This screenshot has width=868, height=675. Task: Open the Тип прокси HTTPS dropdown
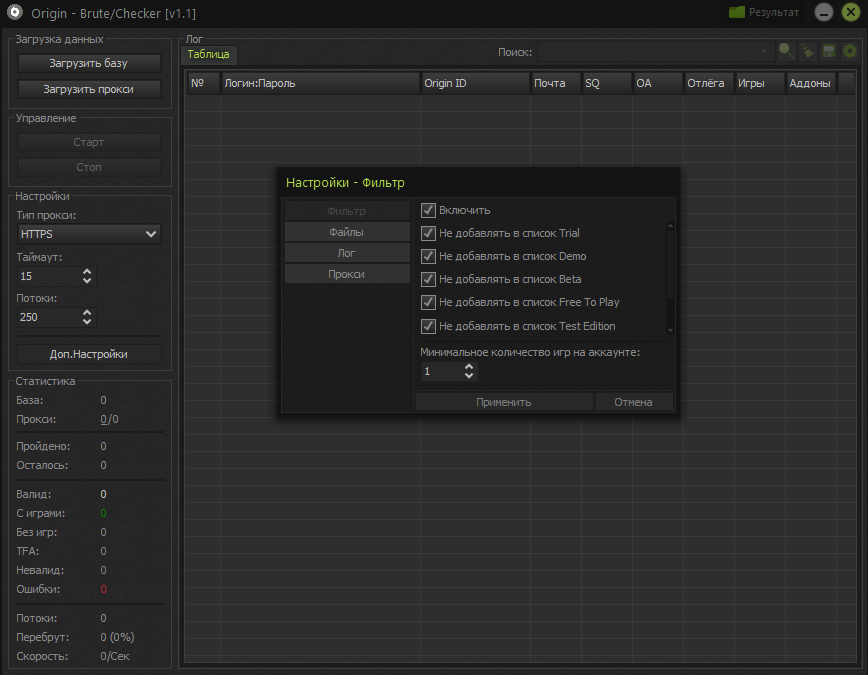coord(89,234)
